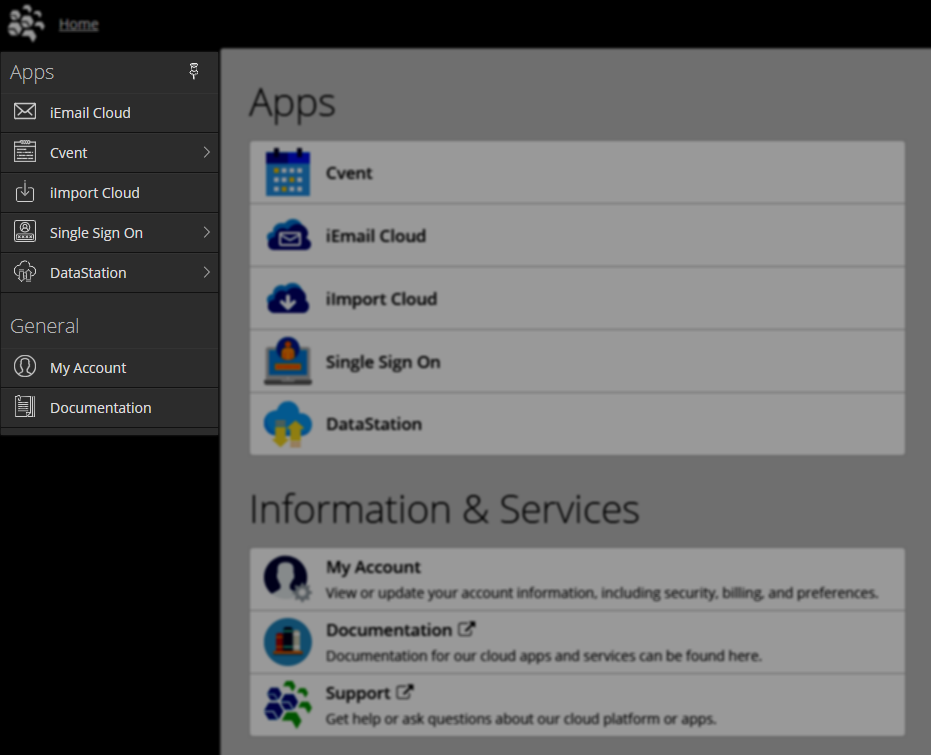Click the iEmail Cloud envelope icon in sidebar

pos(25,112)
